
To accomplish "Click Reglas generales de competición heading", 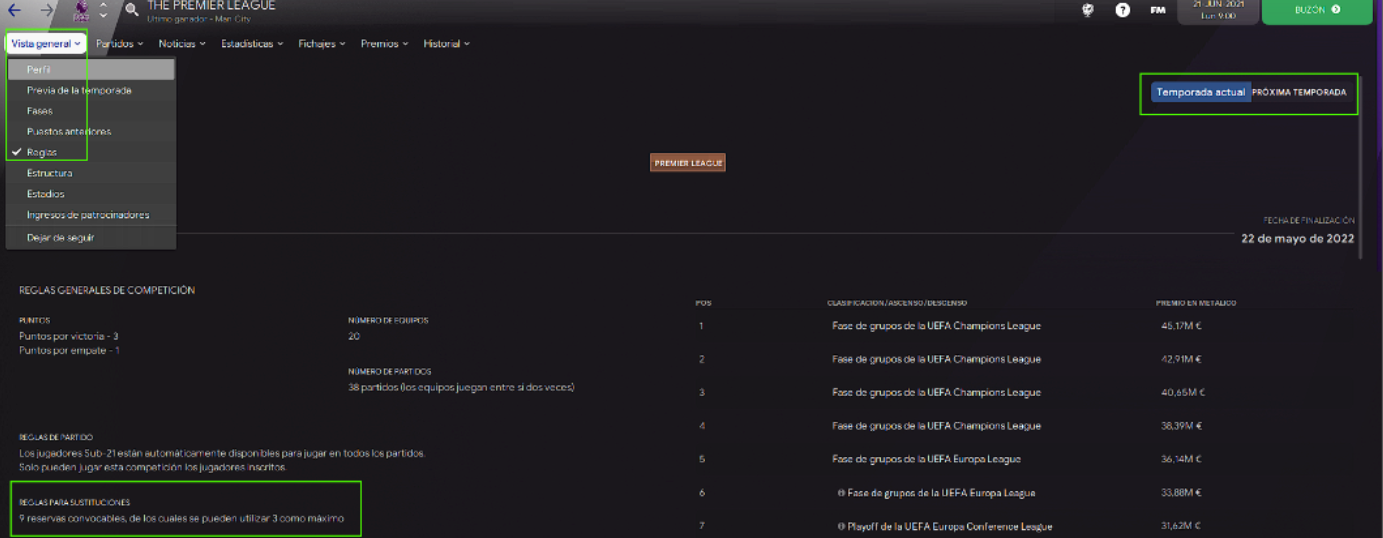I will pyautogui.click(x=107, y=291).
